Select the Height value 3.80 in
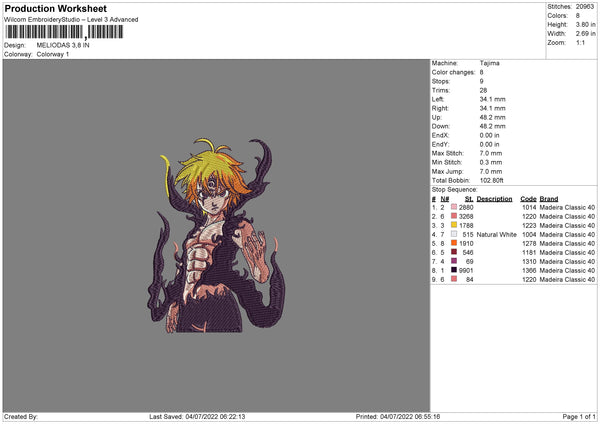Viewport: 600px width, 424px height. tap(585, 24)
